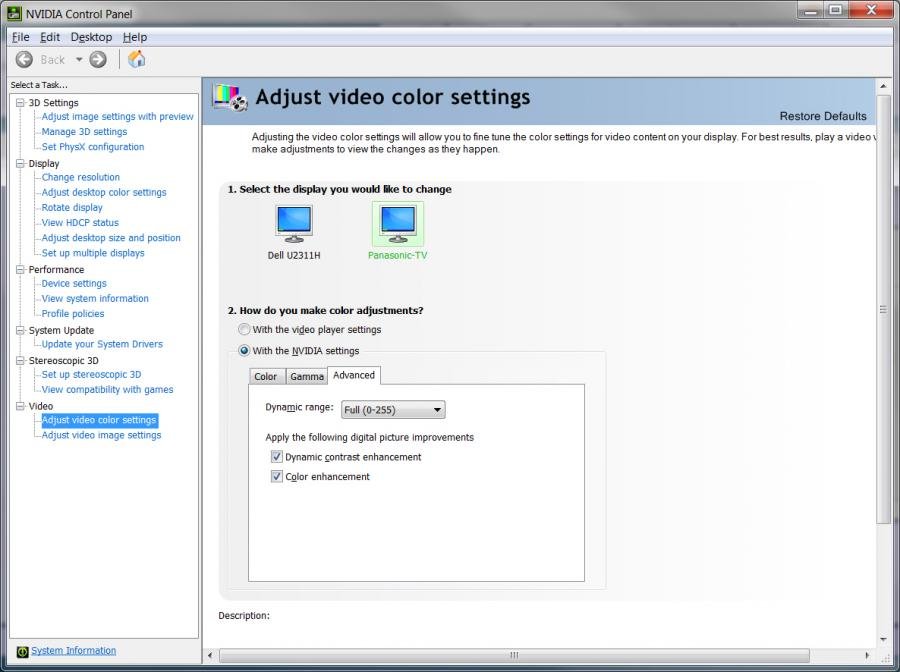Click Restore Defaults
This screenshot has width=900, height=672.
[822, 116]
